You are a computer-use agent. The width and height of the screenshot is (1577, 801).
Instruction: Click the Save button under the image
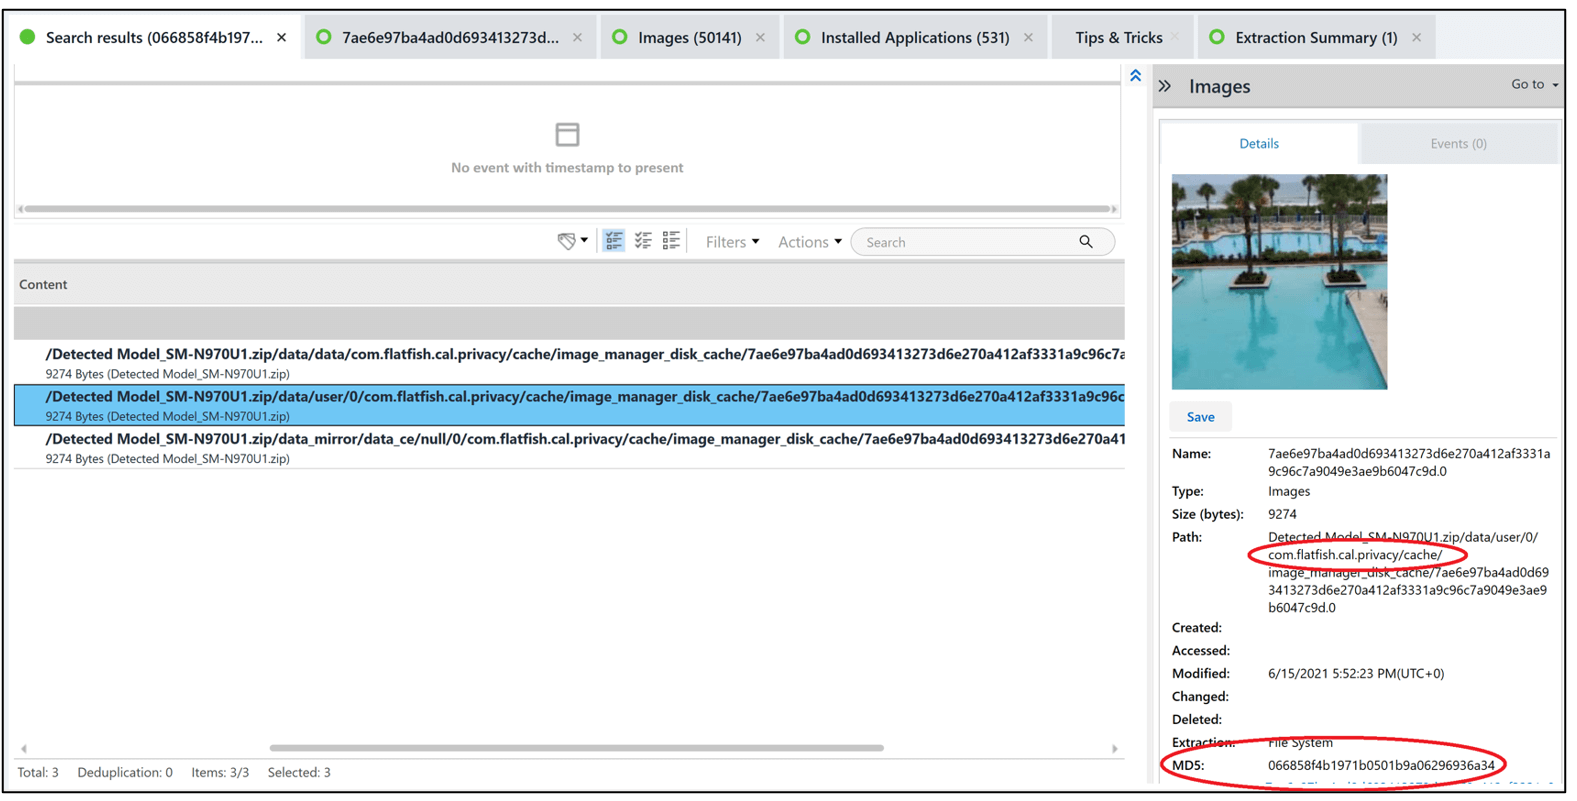[1200, 417]
